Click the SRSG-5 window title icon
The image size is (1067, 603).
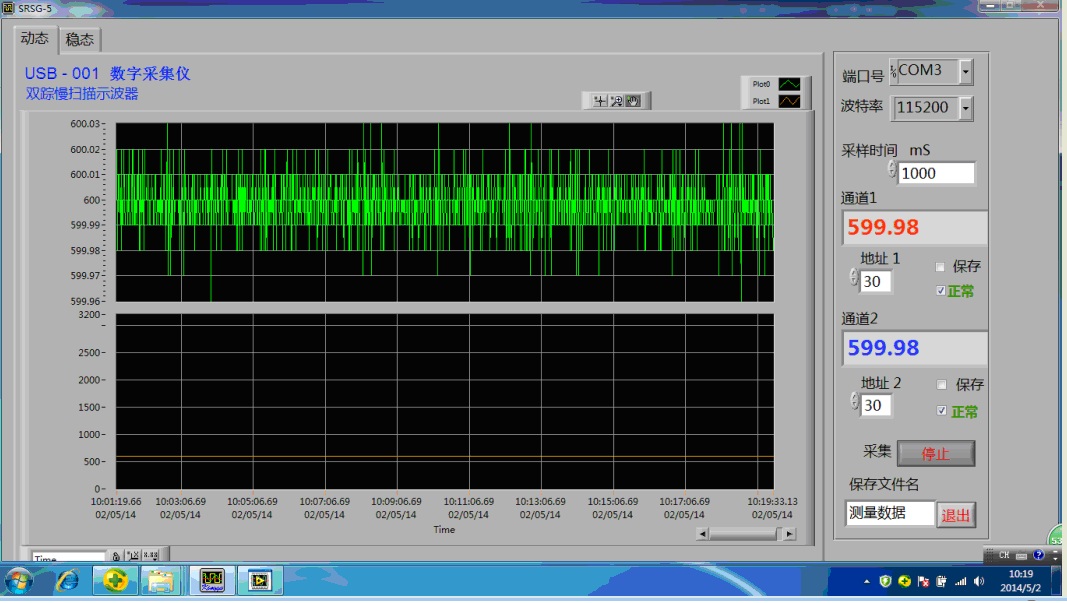pos(8,8)
